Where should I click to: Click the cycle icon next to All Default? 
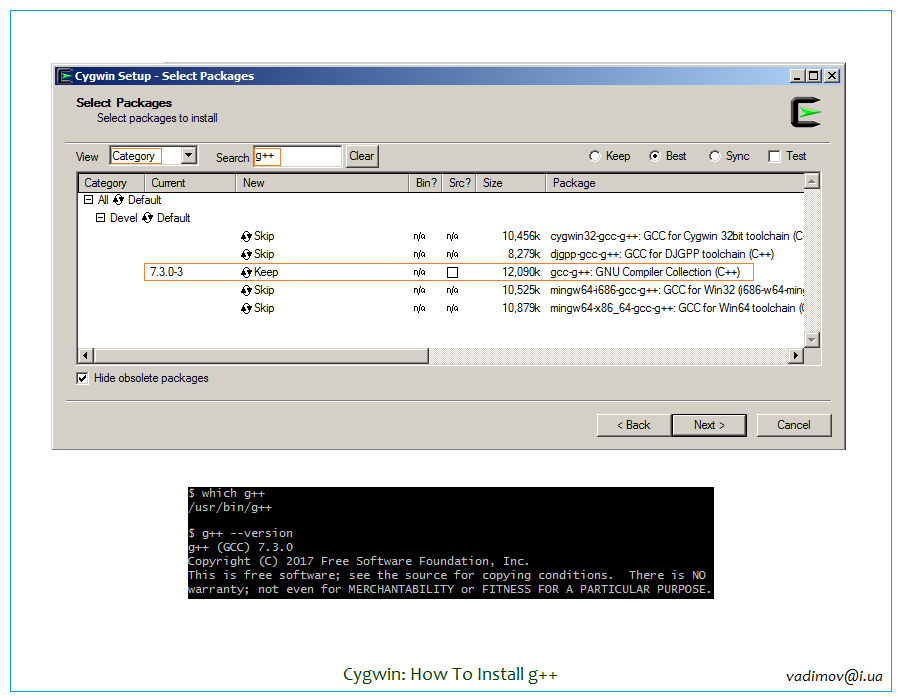118,200
